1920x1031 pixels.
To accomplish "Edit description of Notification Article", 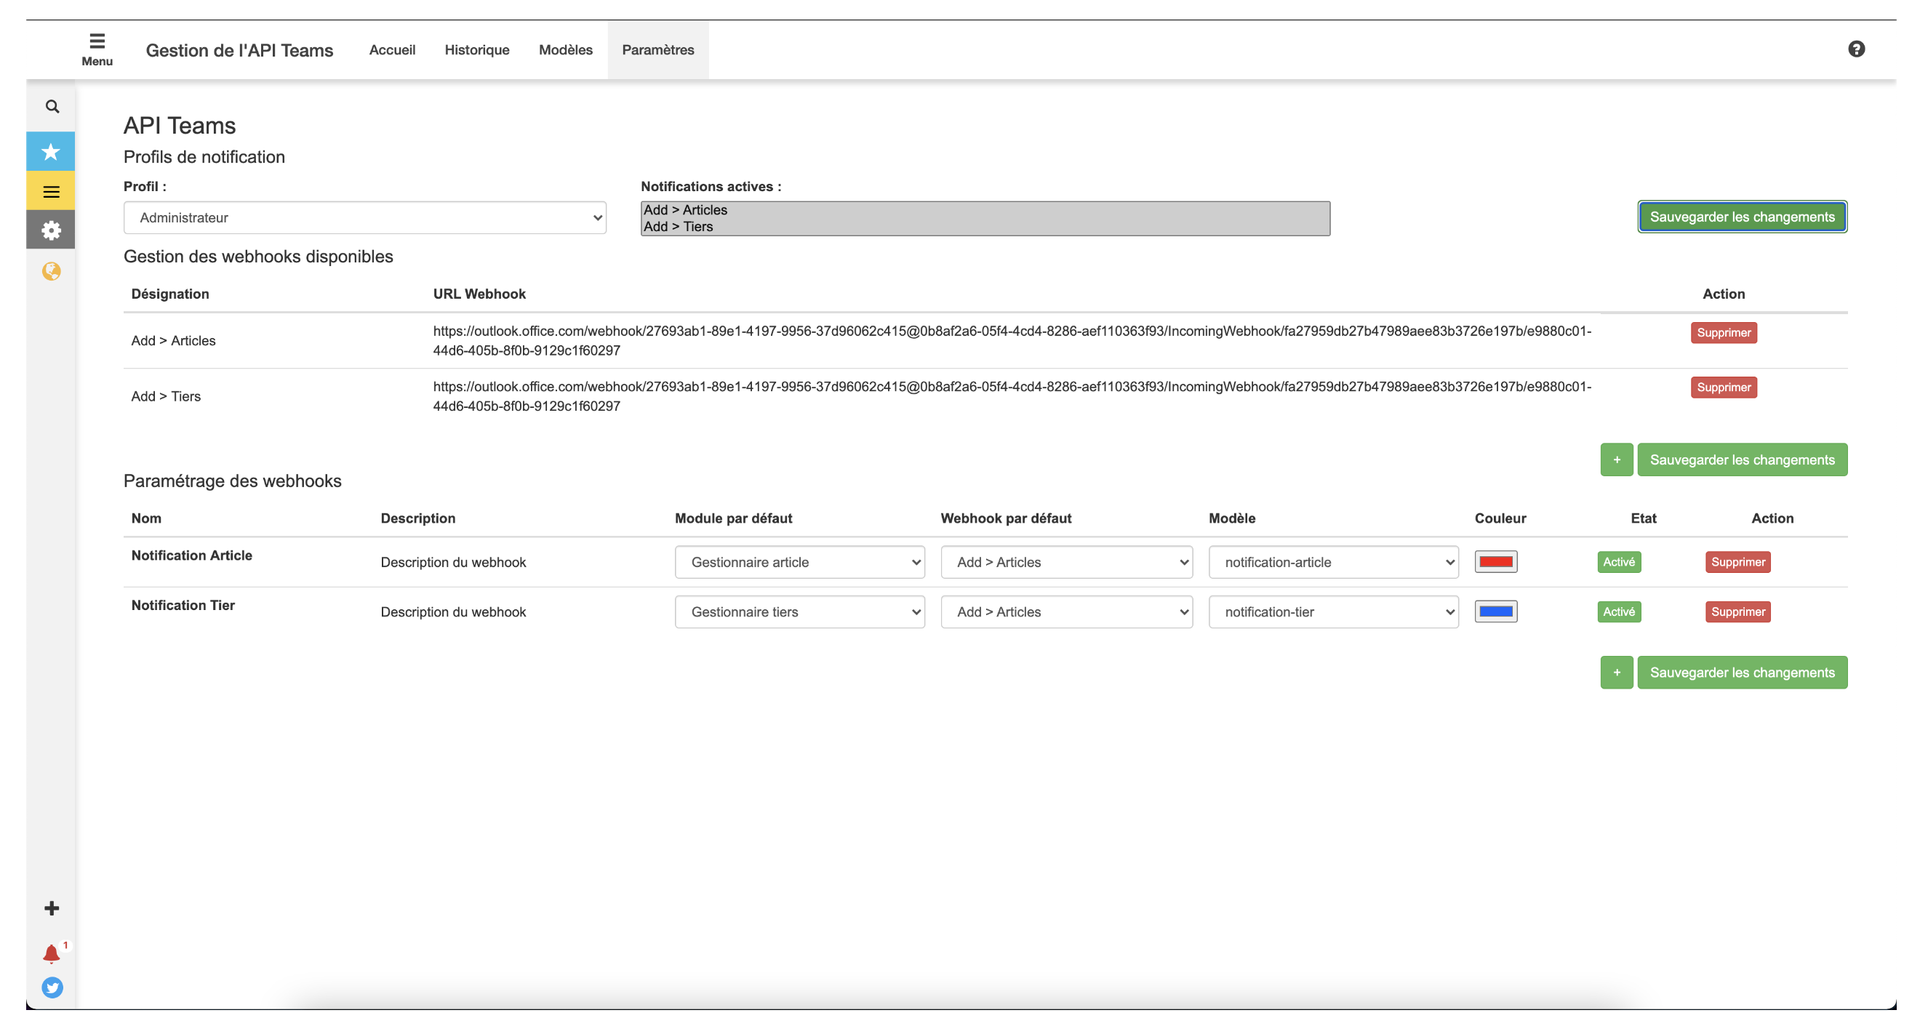I will click(453, 563).
